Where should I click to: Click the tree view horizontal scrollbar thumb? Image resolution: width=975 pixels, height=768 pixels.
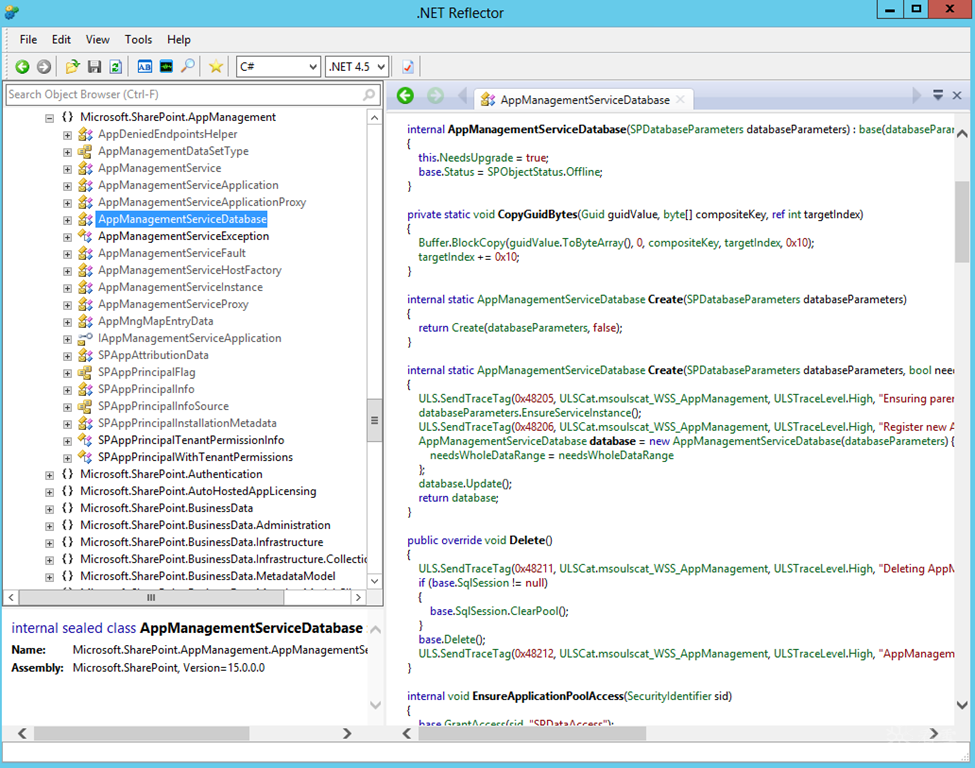tap(151, 598)
